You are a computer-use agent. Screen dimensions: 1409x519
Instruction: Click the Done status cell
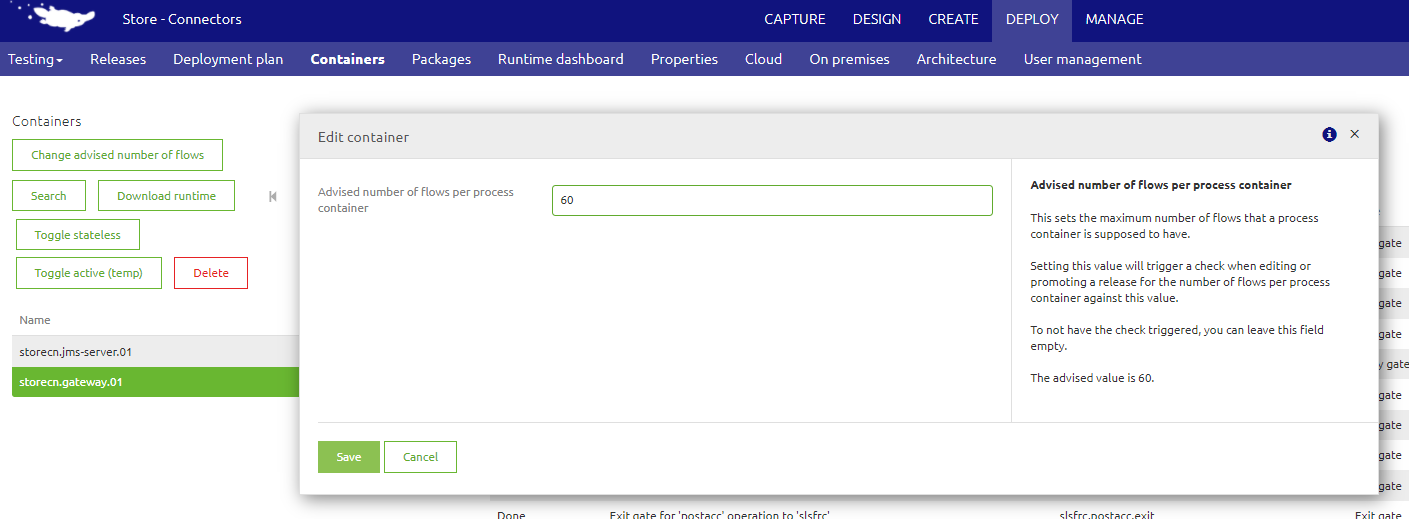pos(511,515)
